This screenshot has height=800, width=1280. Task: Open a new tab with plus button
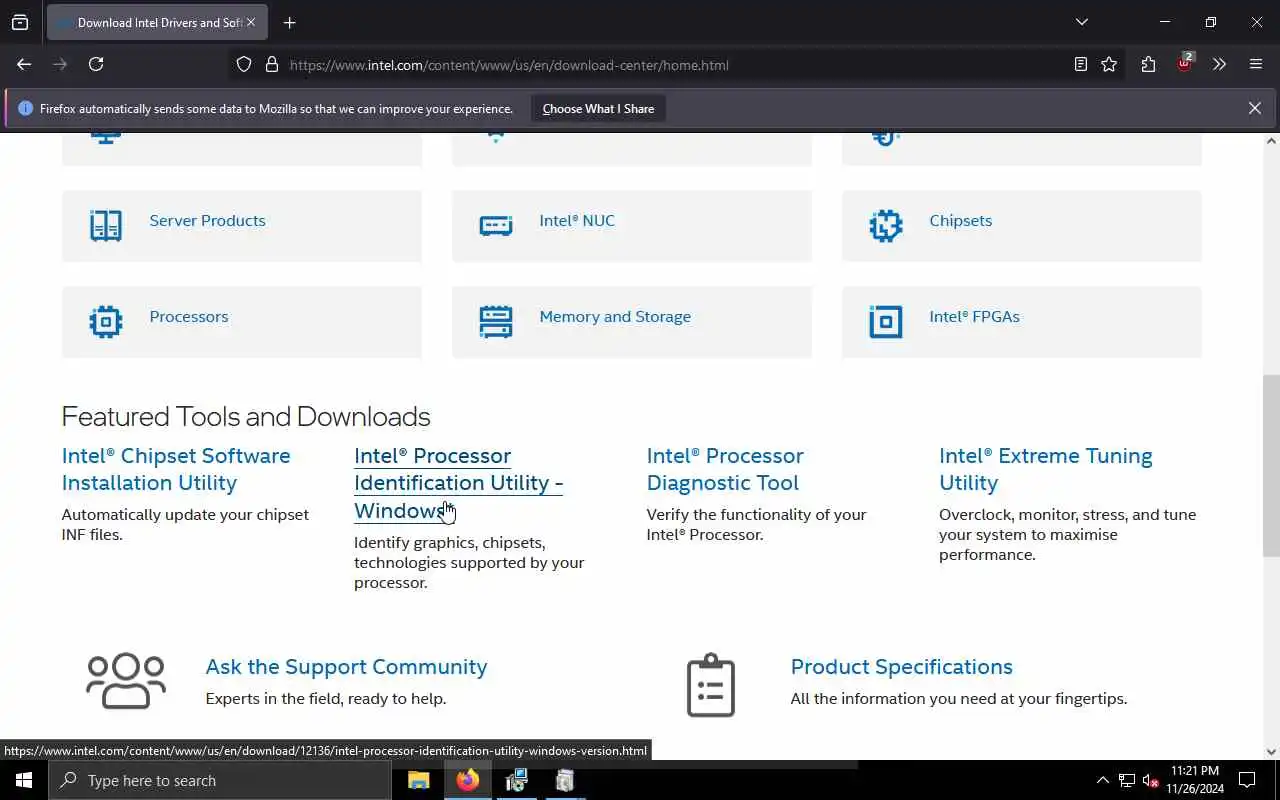pos(290,22)
